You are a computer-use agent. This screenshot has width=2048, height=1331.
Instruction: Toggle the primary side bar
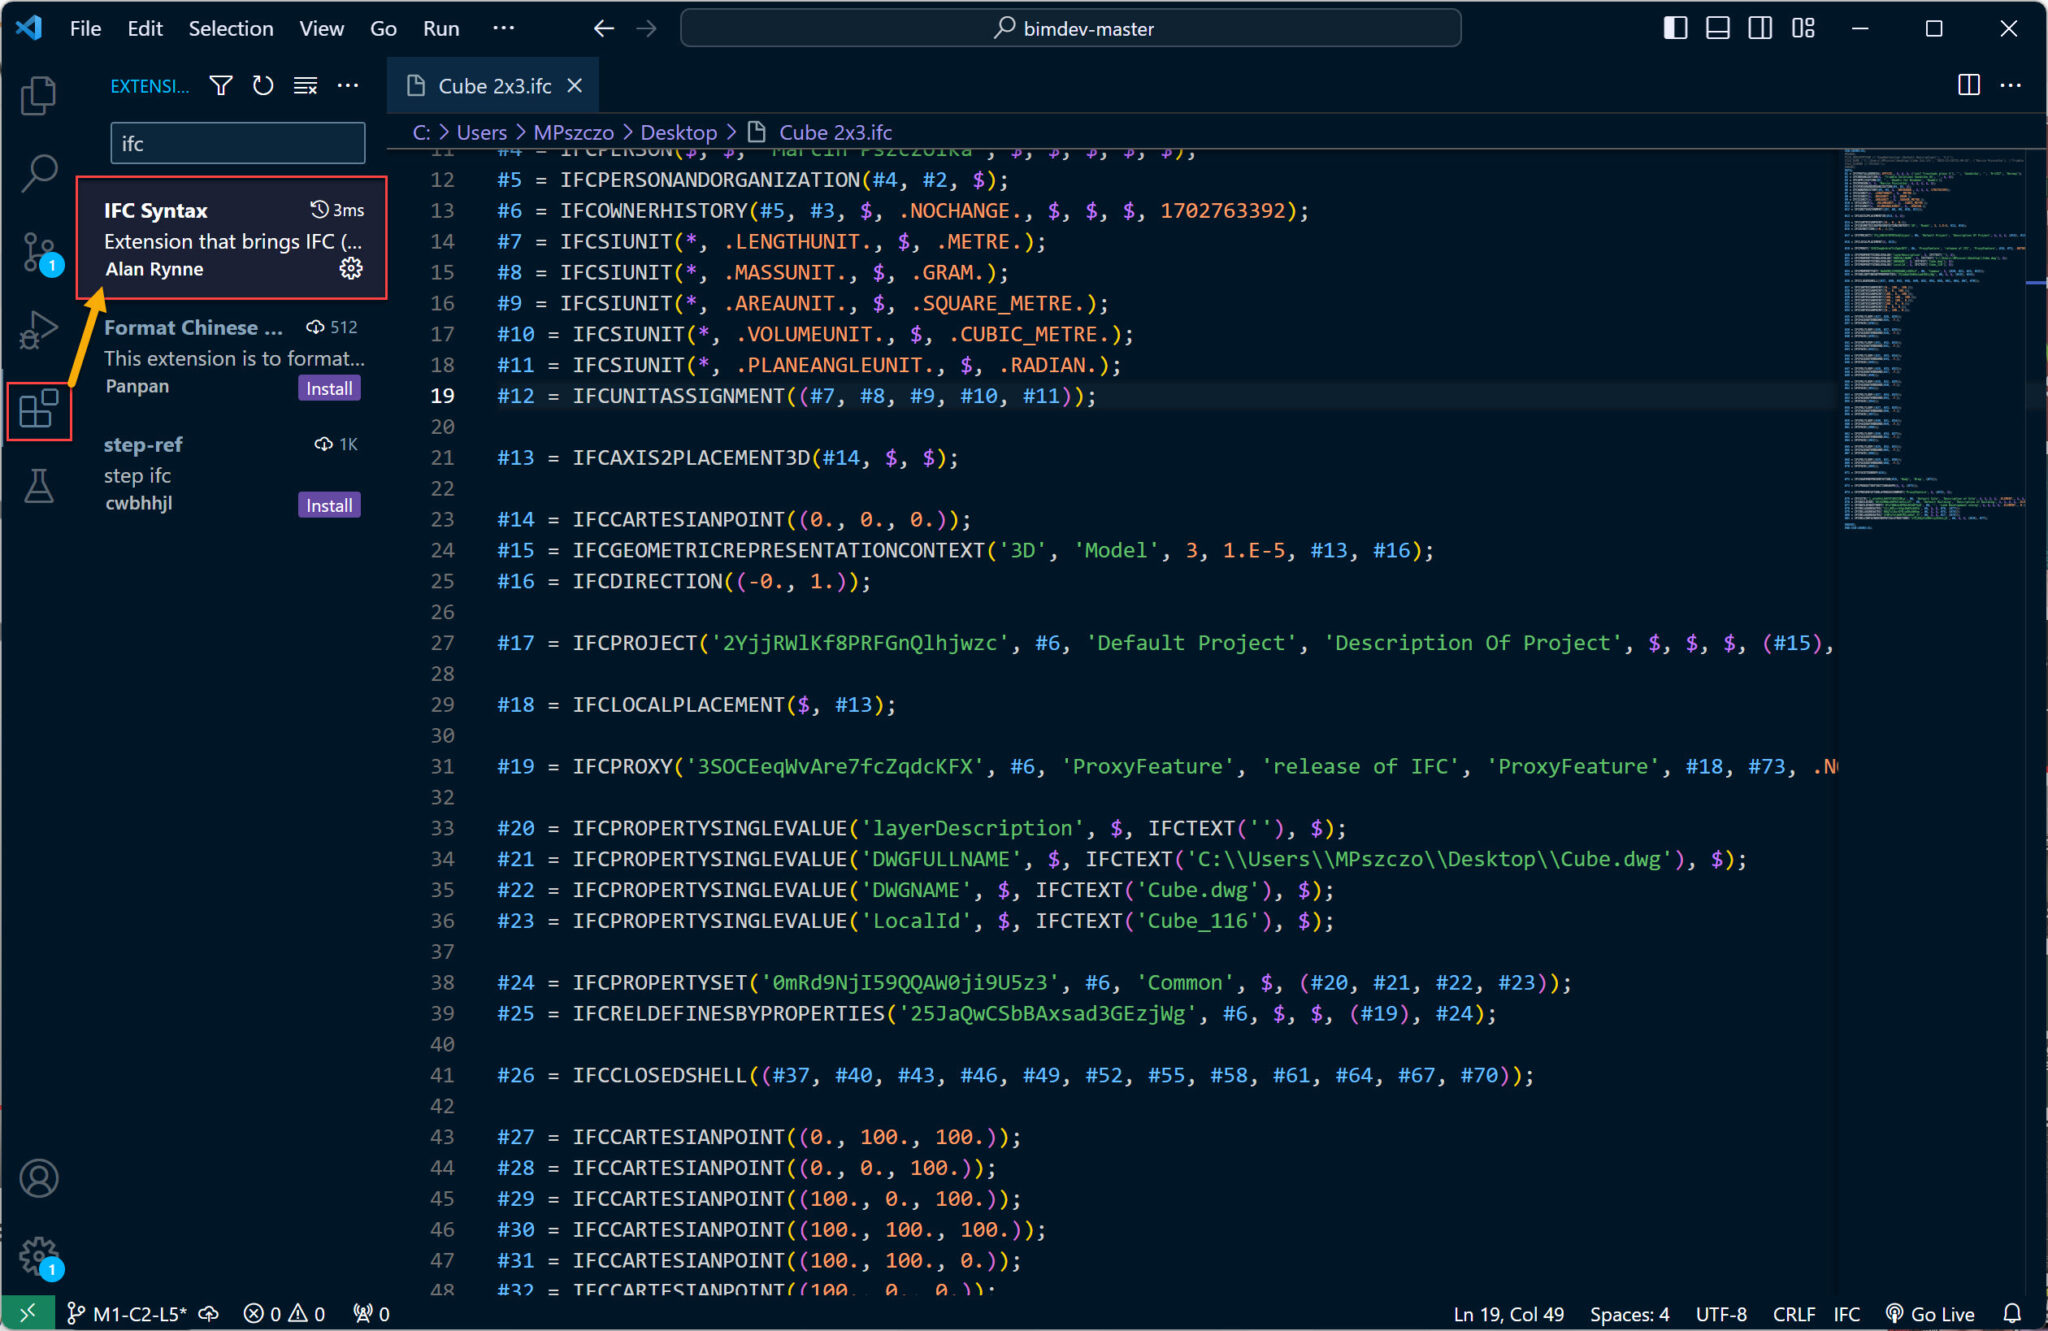(1675, 28)
